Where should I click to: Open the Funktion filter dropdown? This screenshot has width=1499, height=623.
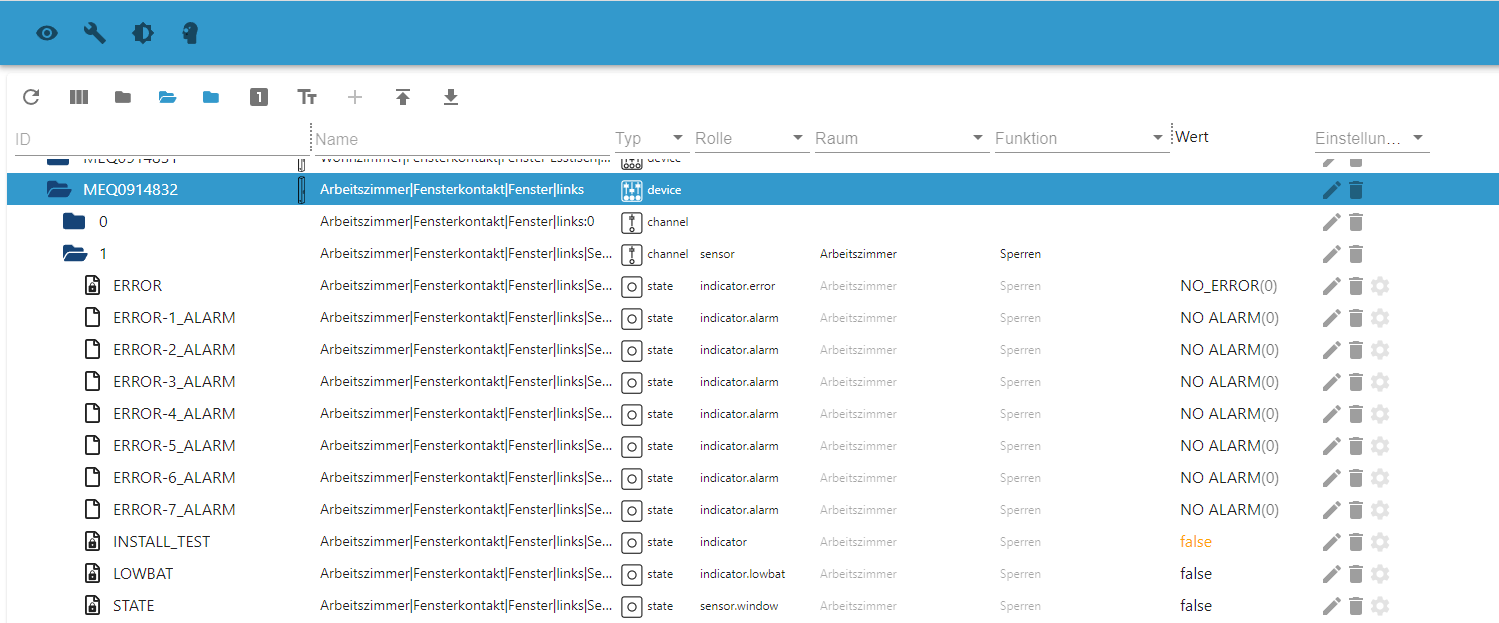point(1082,138)
